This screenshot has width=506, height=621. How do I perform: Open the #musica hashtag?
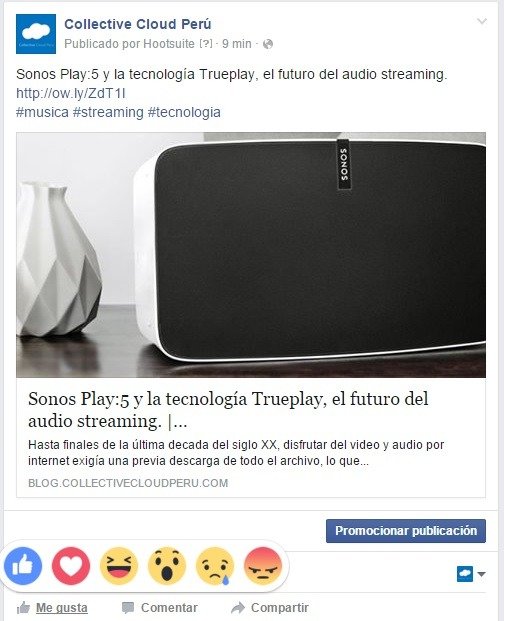[x=42, y=112]
